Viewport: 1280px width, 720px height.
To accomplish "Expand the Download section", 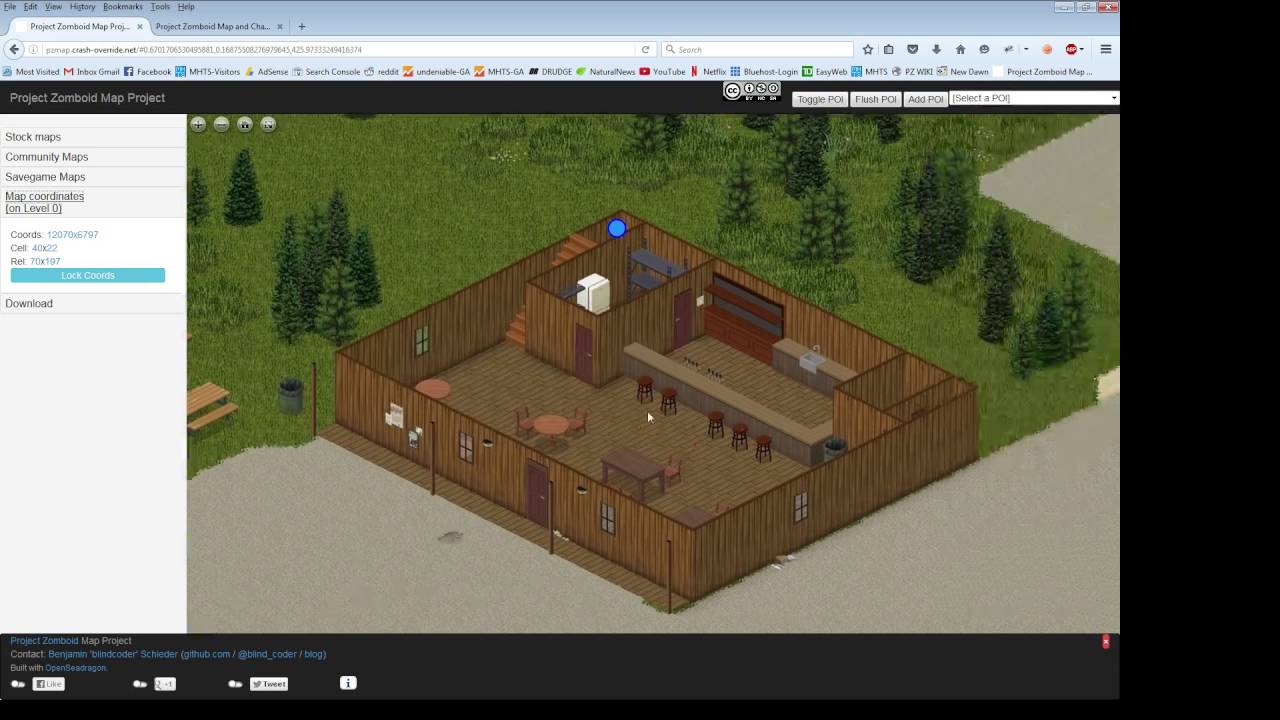I will click(93, 303).
